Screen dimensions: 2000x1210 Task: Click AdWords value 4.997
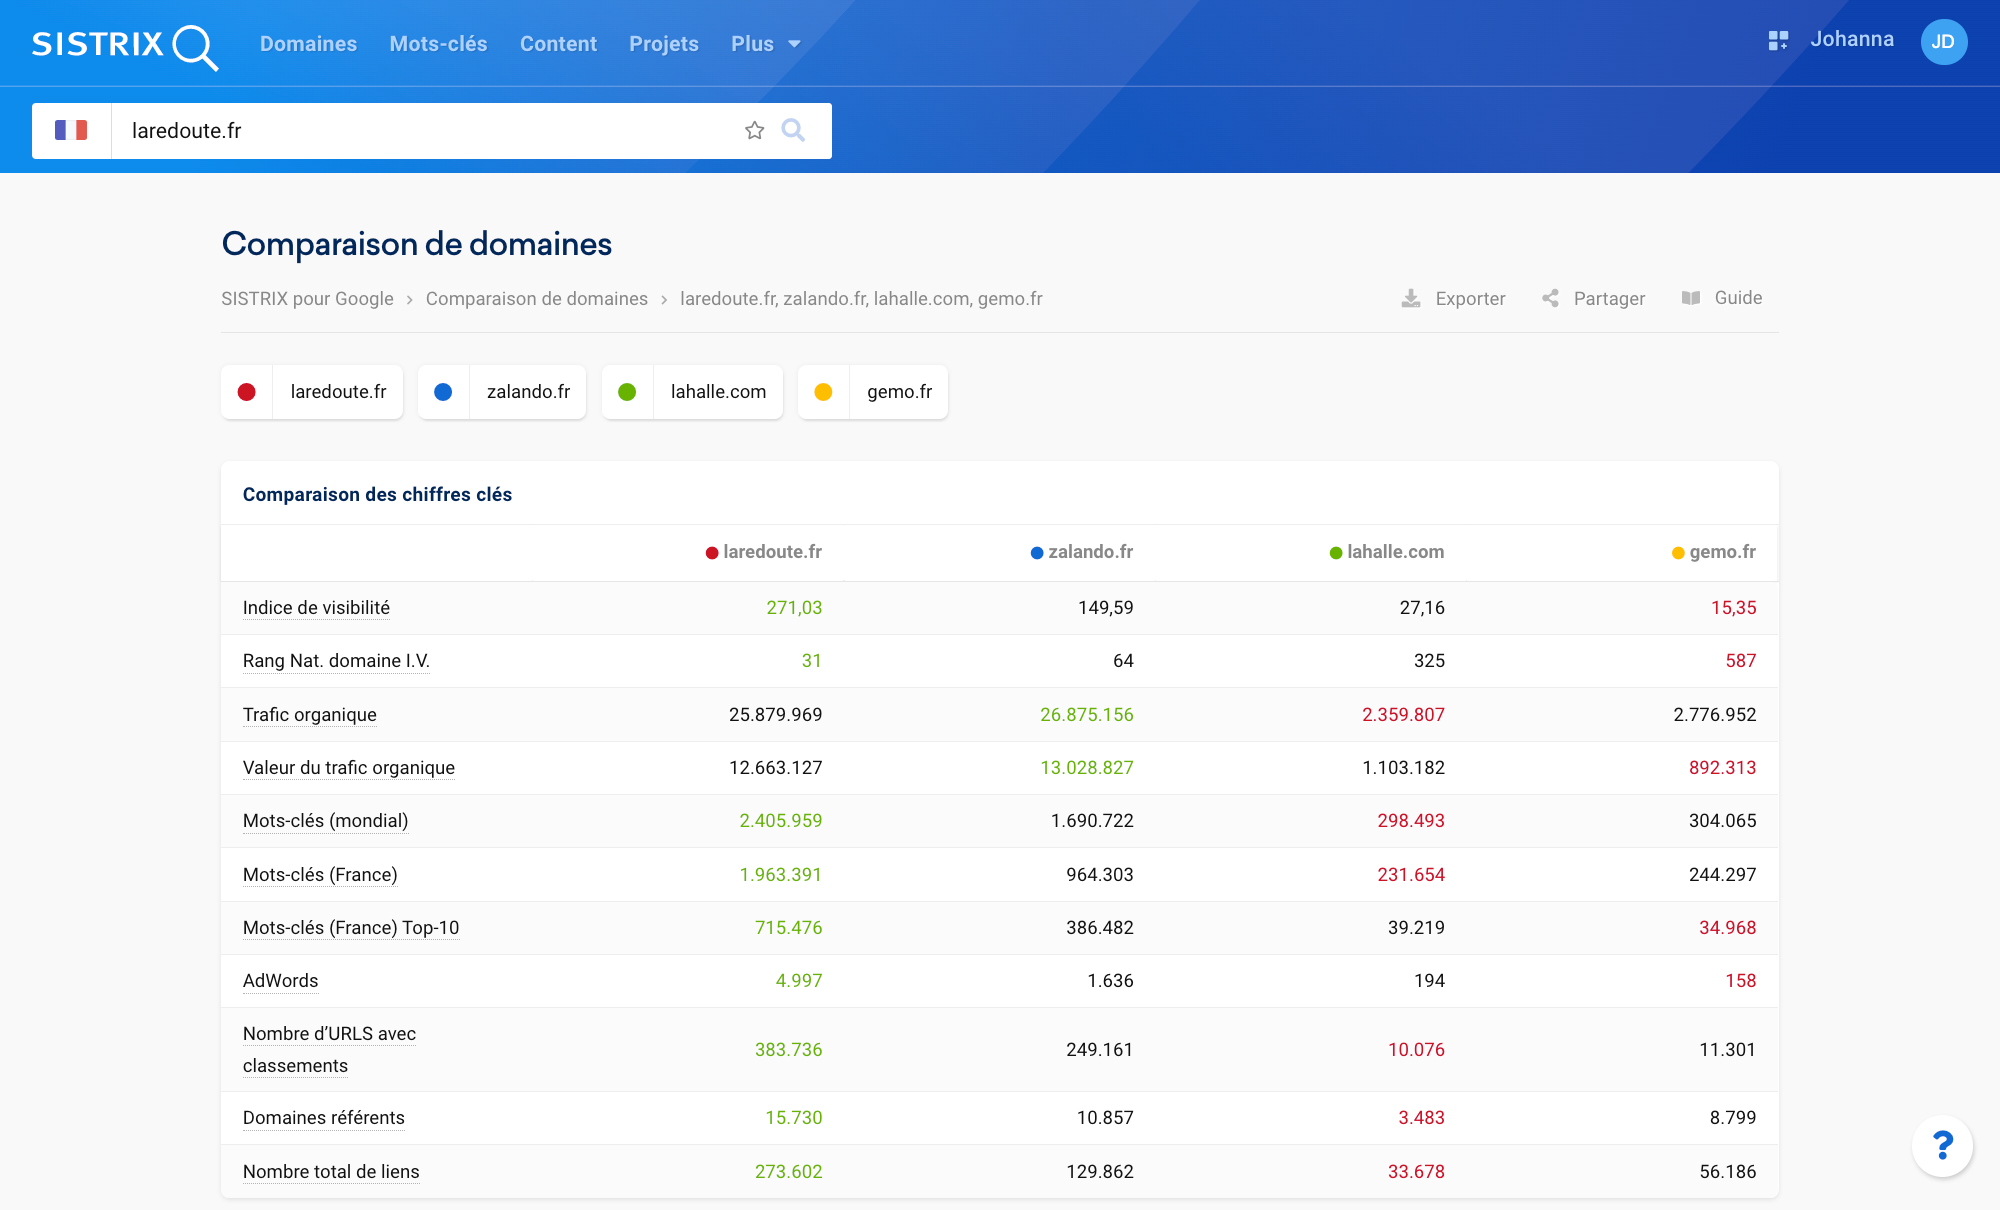click(x=799, y=981)
